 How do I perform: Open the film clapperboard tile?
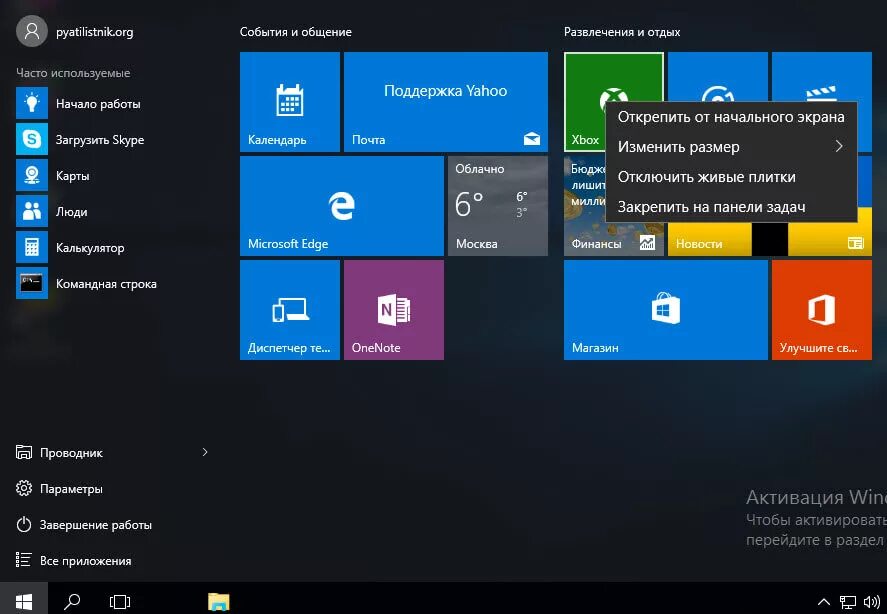tap(822, 76)
